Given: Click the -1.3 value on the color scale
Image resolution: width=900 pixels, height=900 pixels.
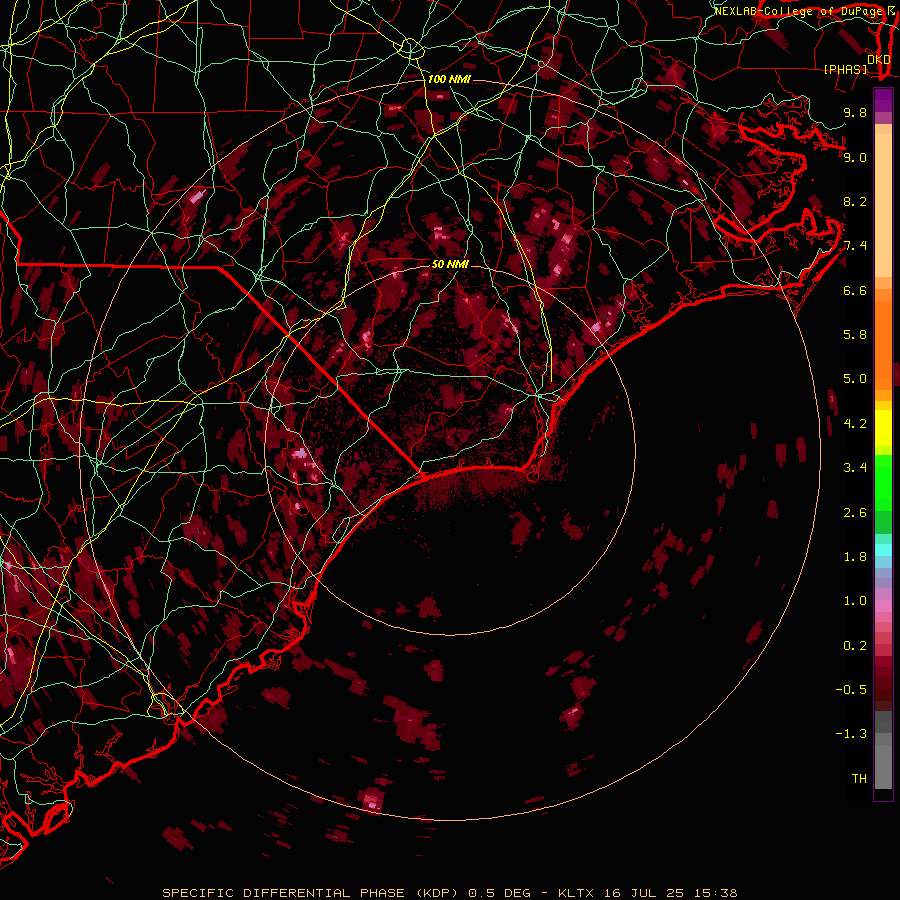Looking at the screenshot, I should click(x=851, y=734).
